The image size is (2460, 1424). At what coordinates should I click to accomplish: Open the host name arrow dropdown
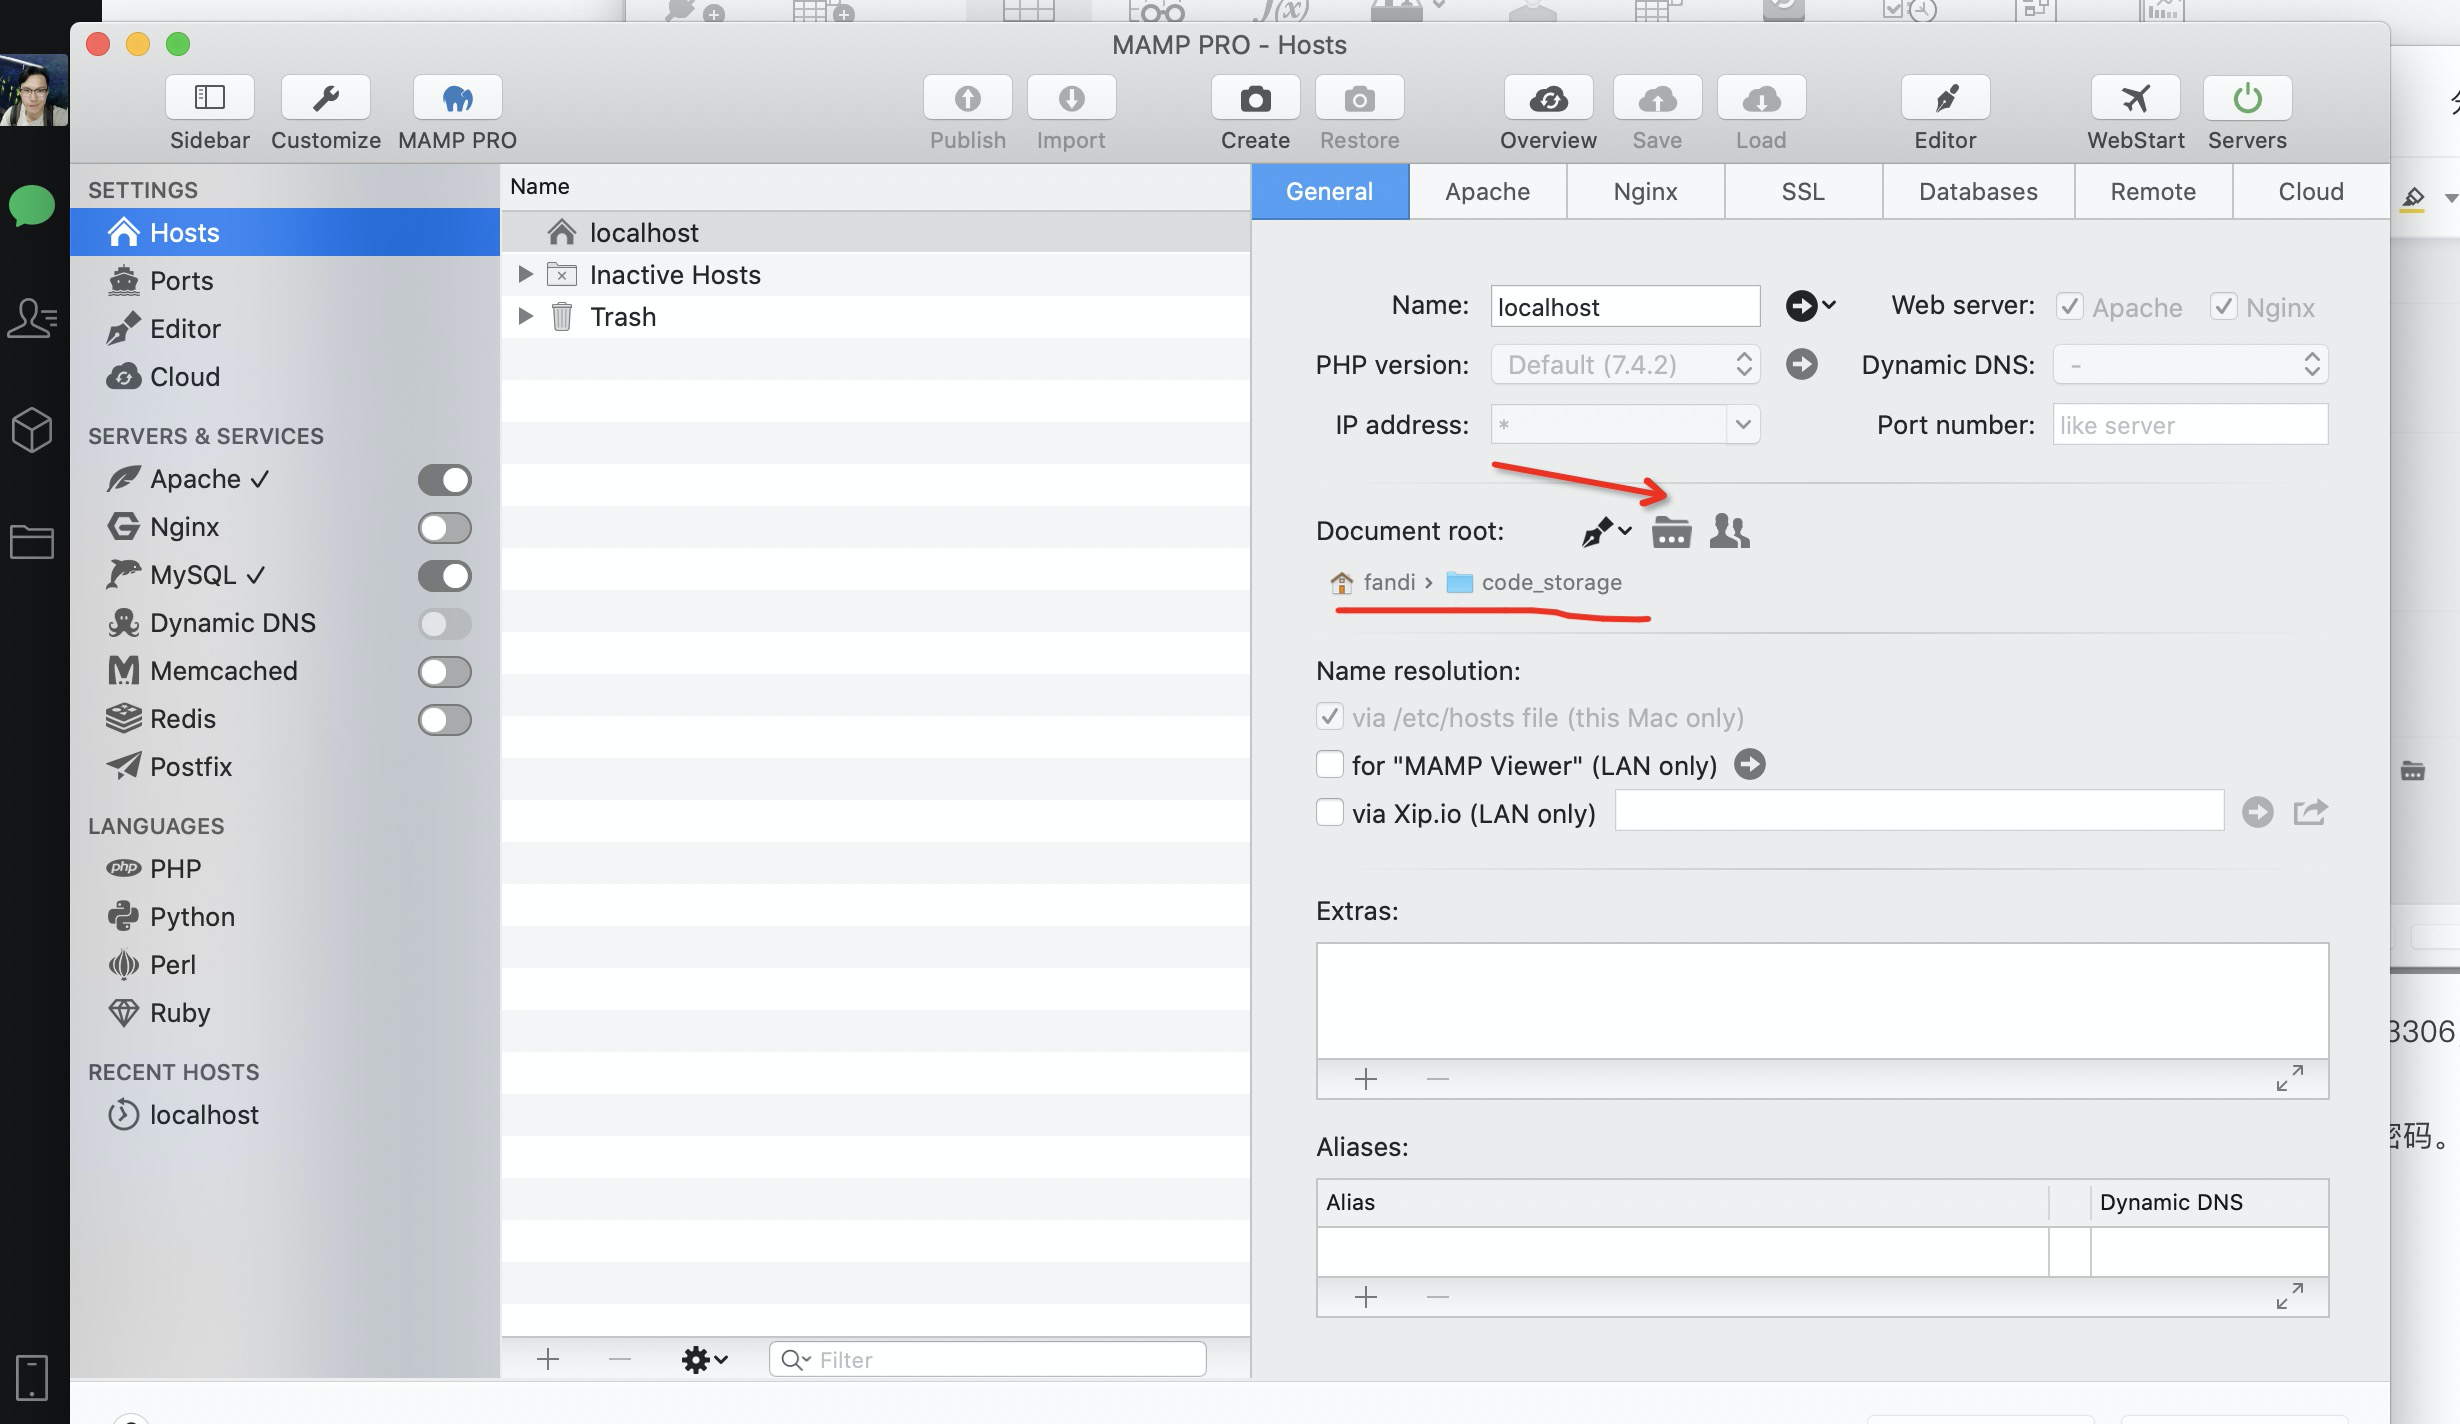pyautogui.click(x=1811, y=305)
